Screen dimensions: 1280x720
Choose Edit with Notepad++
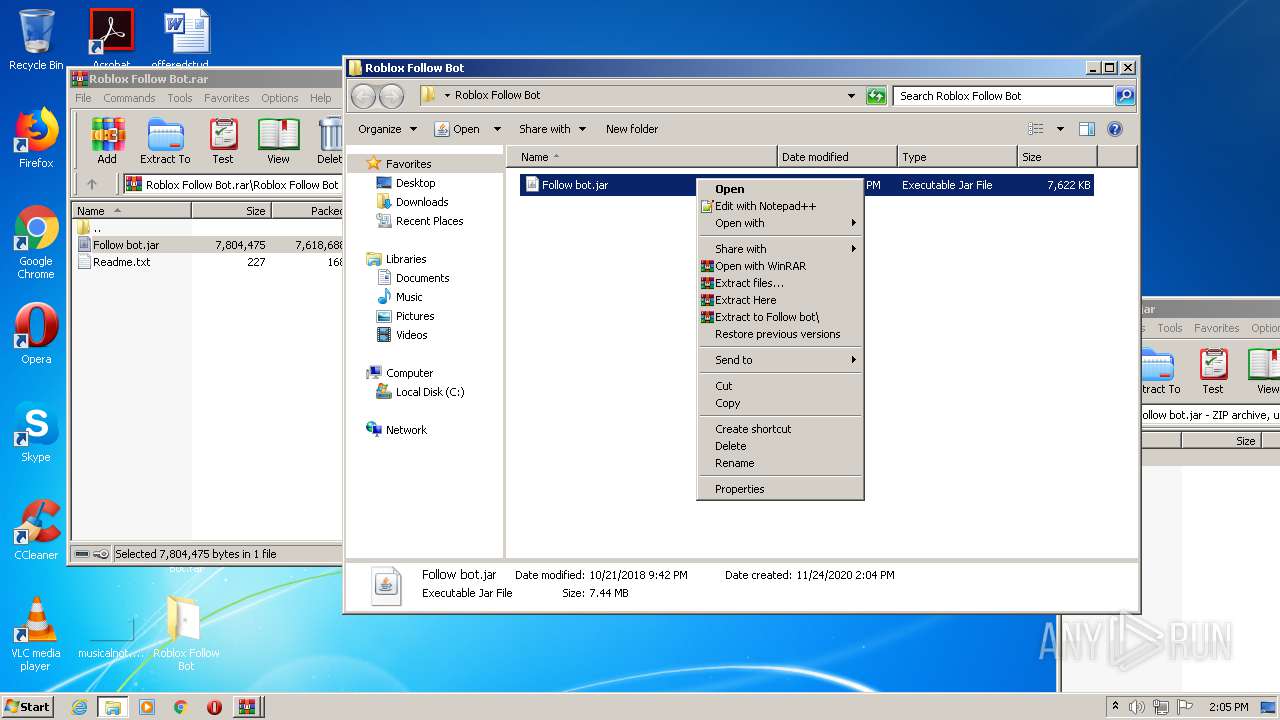pyautogui.click(x=780, y=206)
